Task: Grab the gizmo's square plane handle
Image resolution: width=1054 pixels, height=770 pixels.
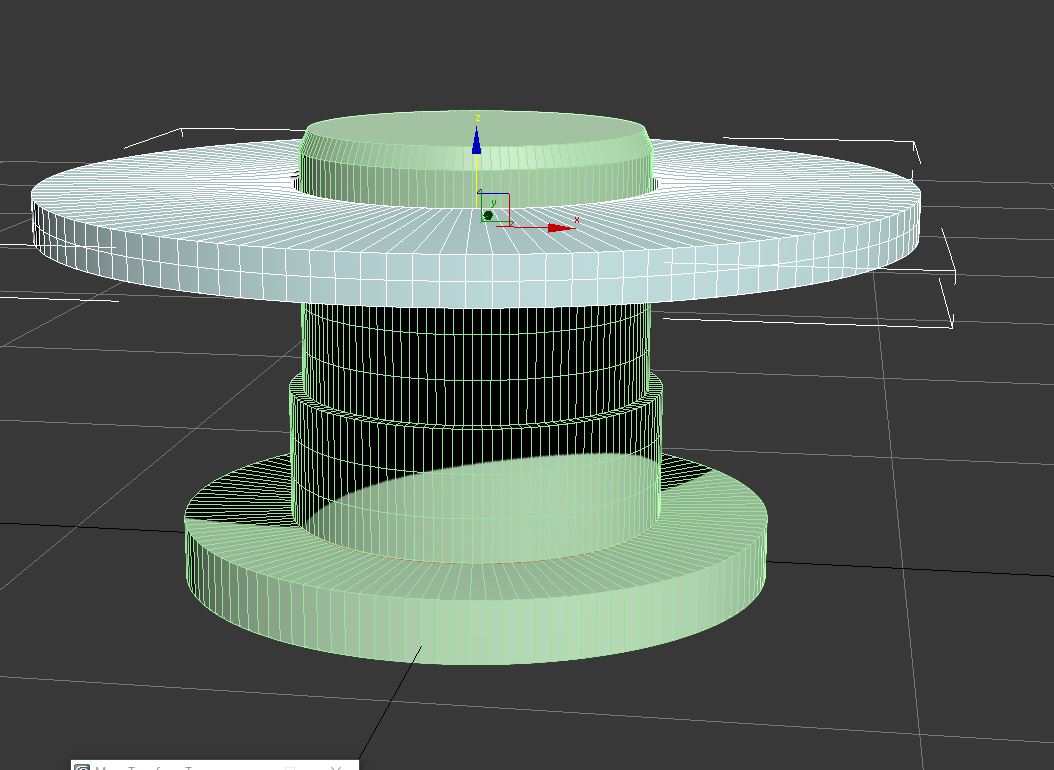Action: 494,208
